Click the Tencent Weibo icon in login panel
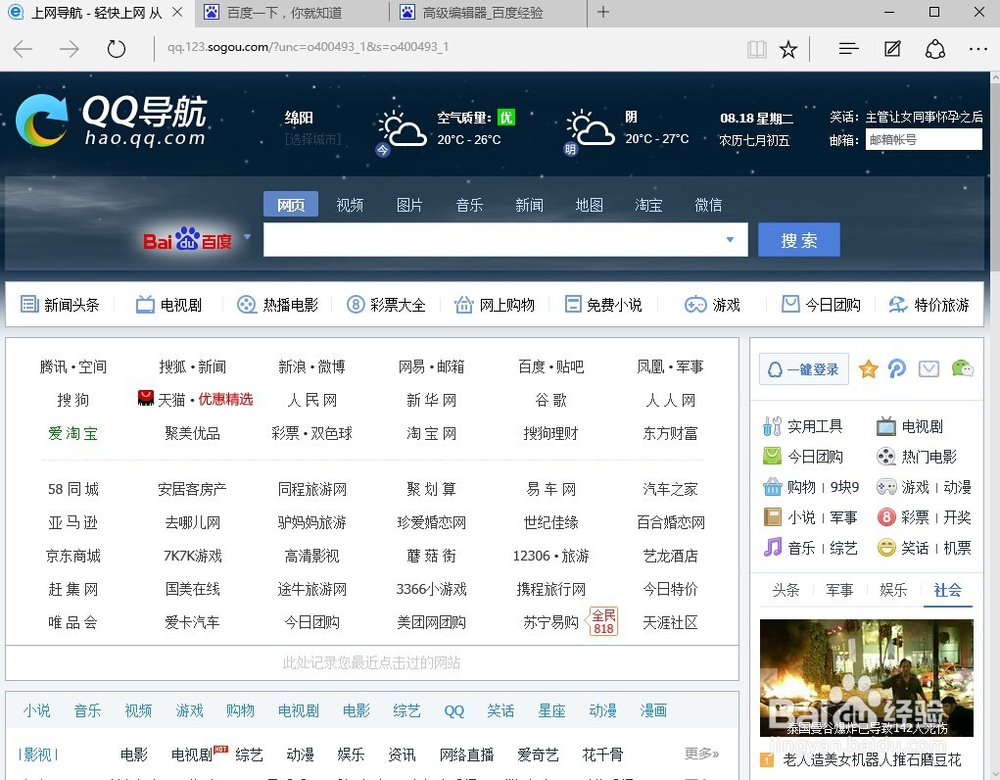Viewport: 1000px width, 780px height. (897, 369)
